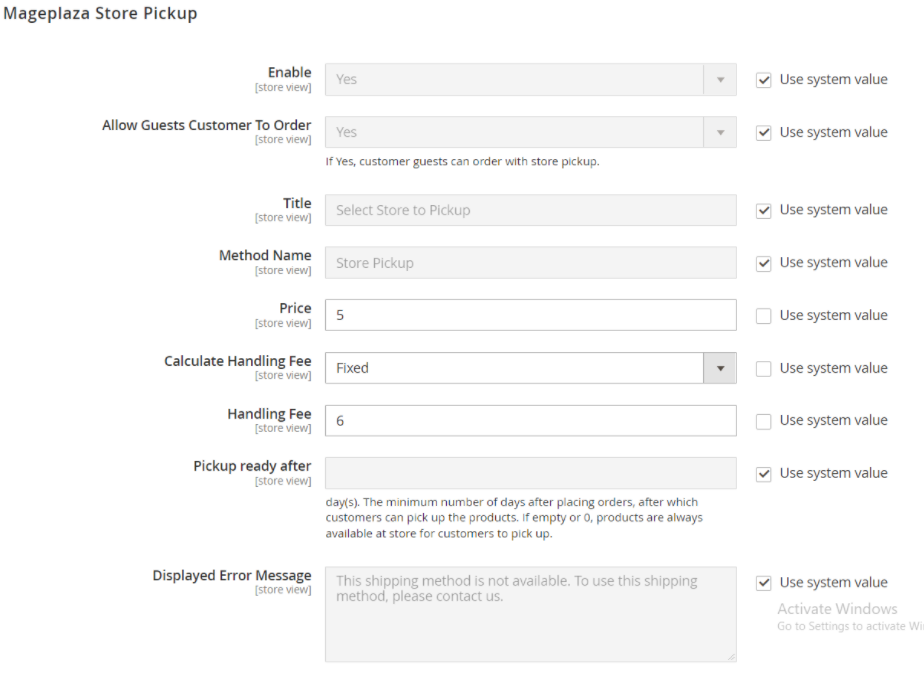Check Use system value for Handling Fee

coord(764,421)
